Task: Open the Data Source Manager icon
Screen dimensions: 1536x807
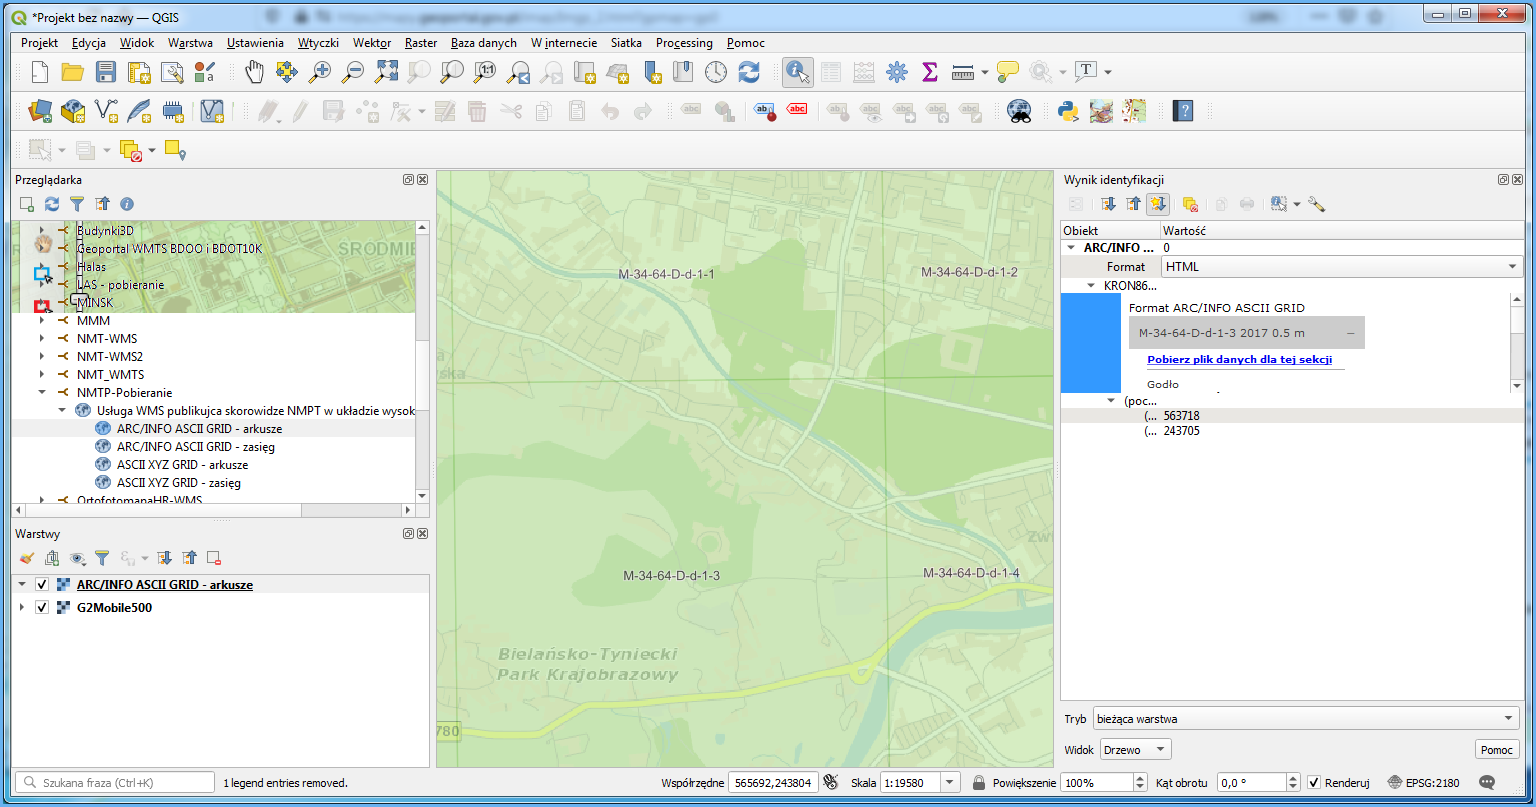Action: (40, 111)
